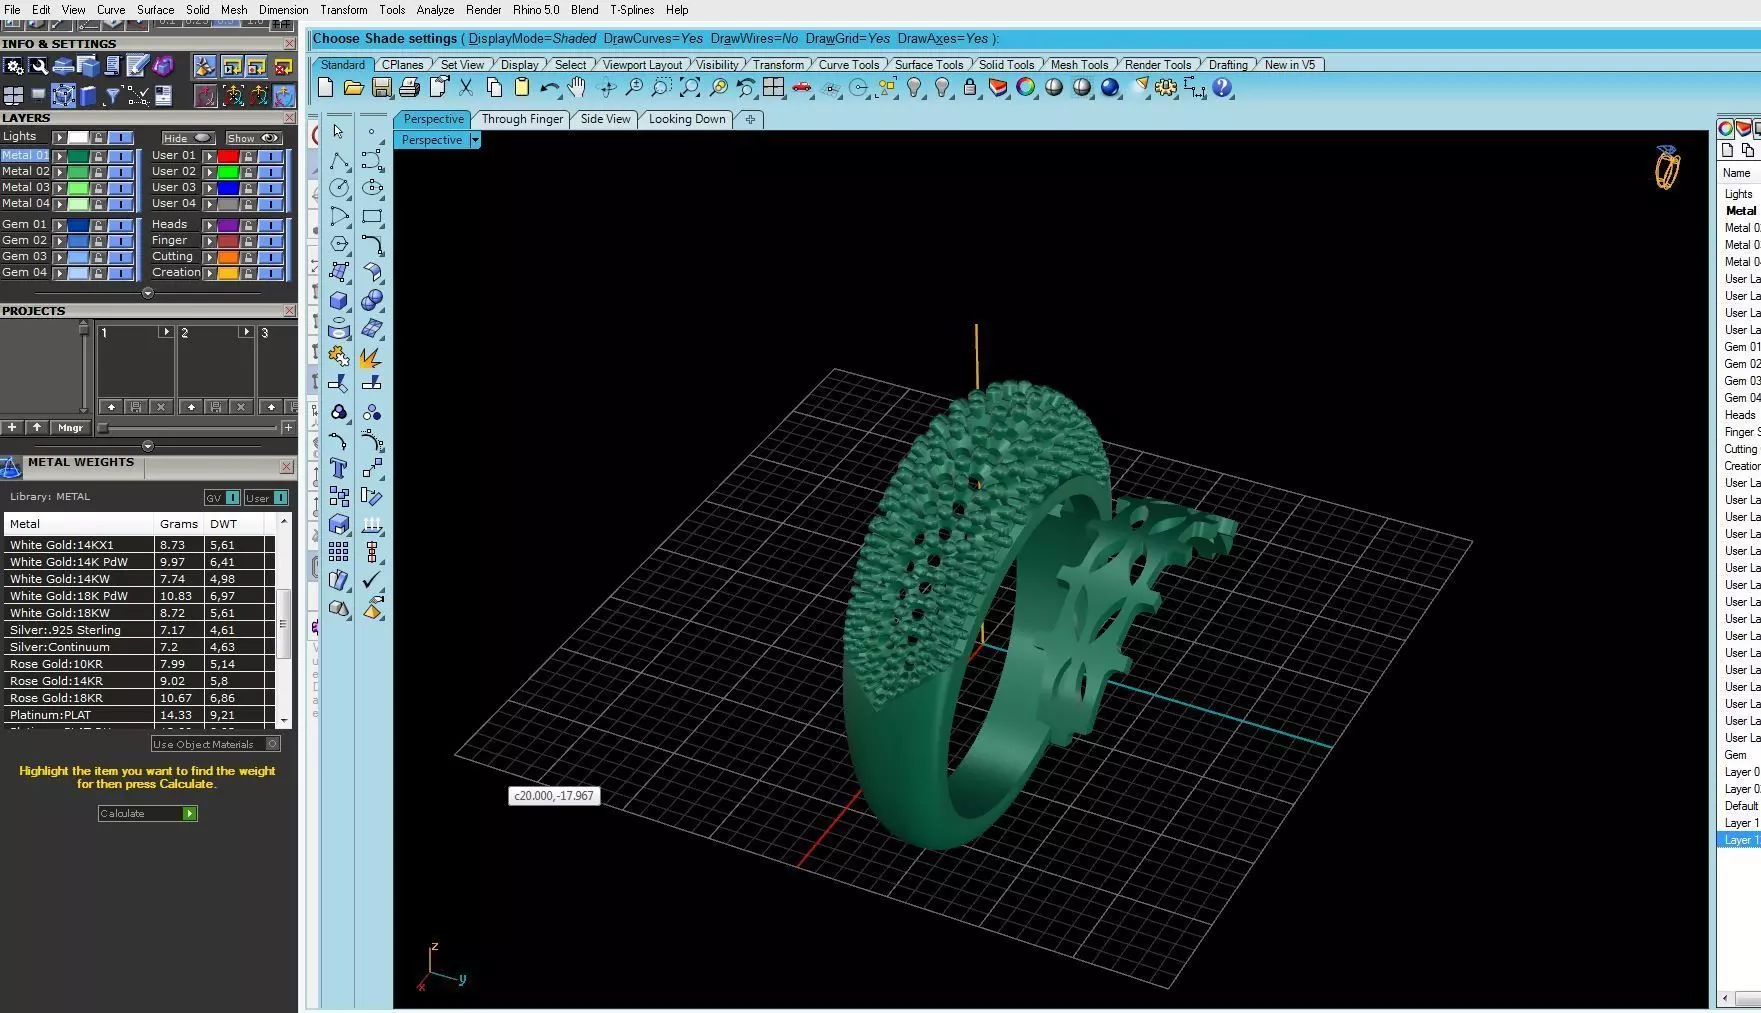Select the Text object tool (T icon)

(x=339, y=468)
